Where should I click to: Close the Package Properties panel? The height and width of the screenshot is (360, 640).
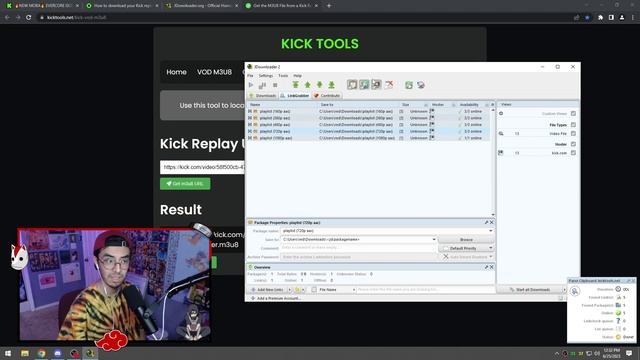point(491,222)
